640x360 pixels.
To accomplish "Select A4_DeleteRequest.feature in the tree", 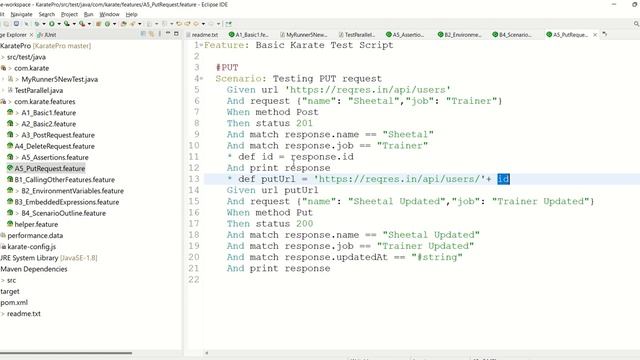I will [x=54, y=146].
